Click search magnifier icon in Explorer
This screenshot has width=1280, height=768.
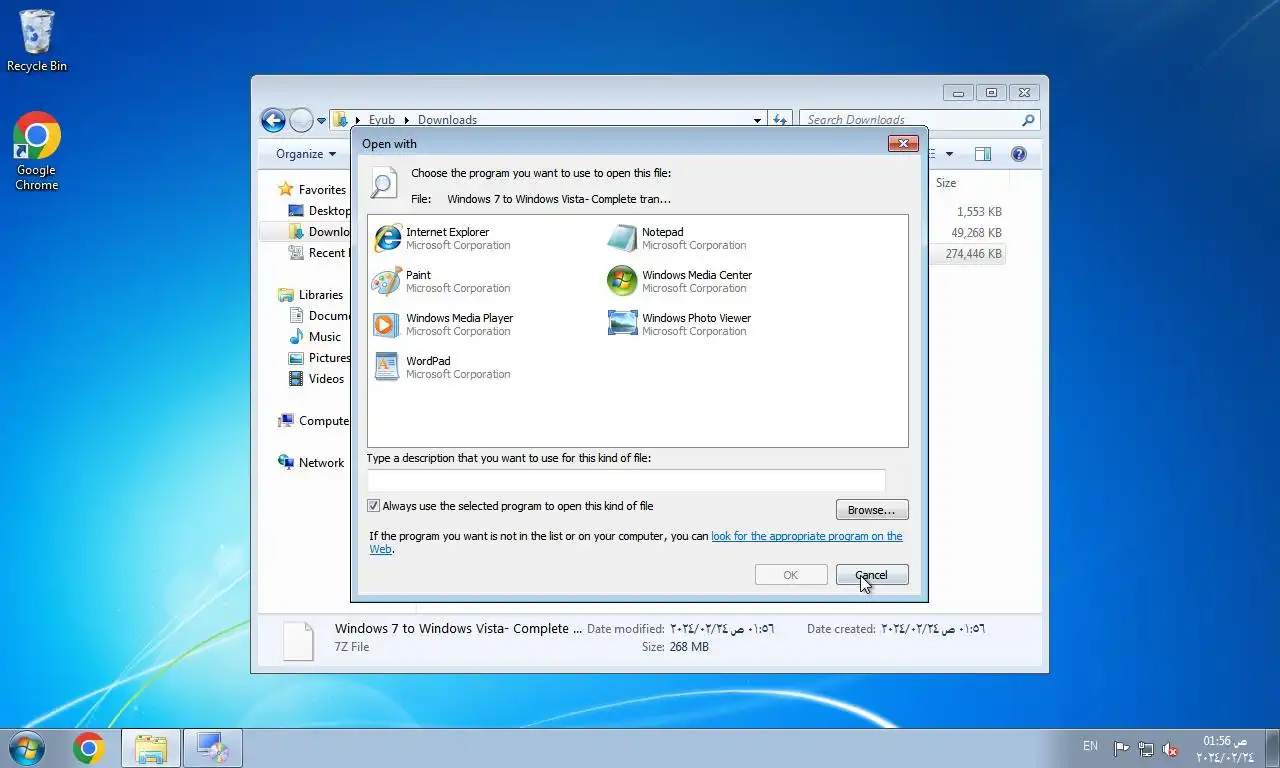pyautogui.click(x=1028, y=120)
